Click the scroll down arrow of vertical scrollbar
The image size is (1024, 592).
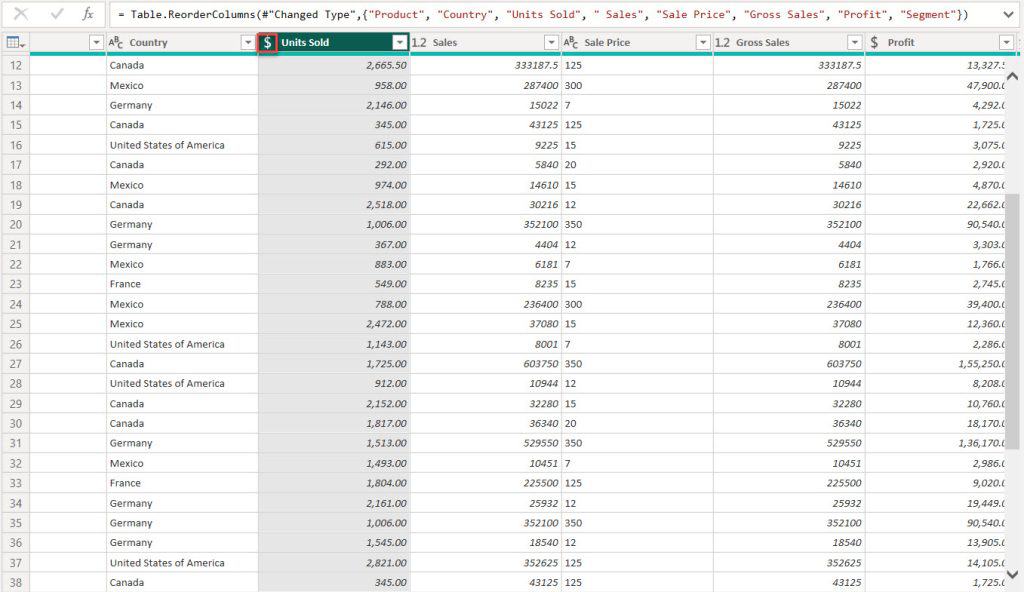tap(1012, 574)
